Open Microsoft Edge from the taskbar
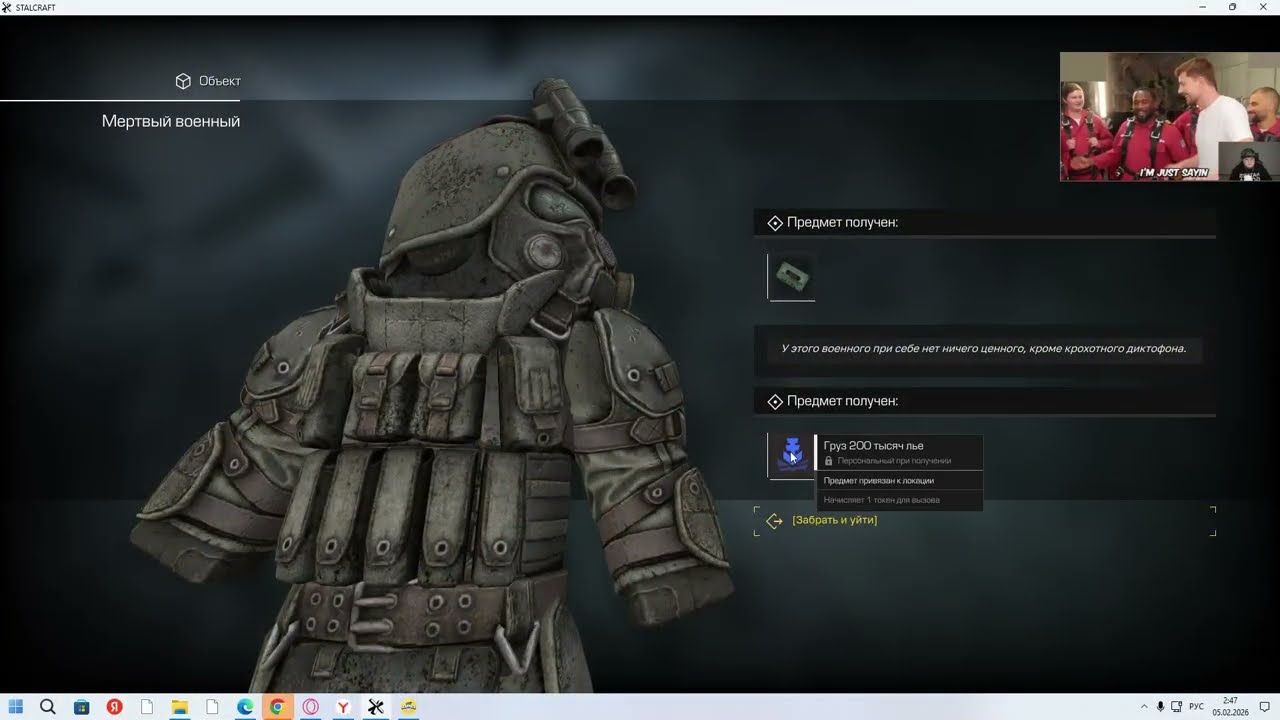Viewport: 1280px width, 720px height. [245, 707]
